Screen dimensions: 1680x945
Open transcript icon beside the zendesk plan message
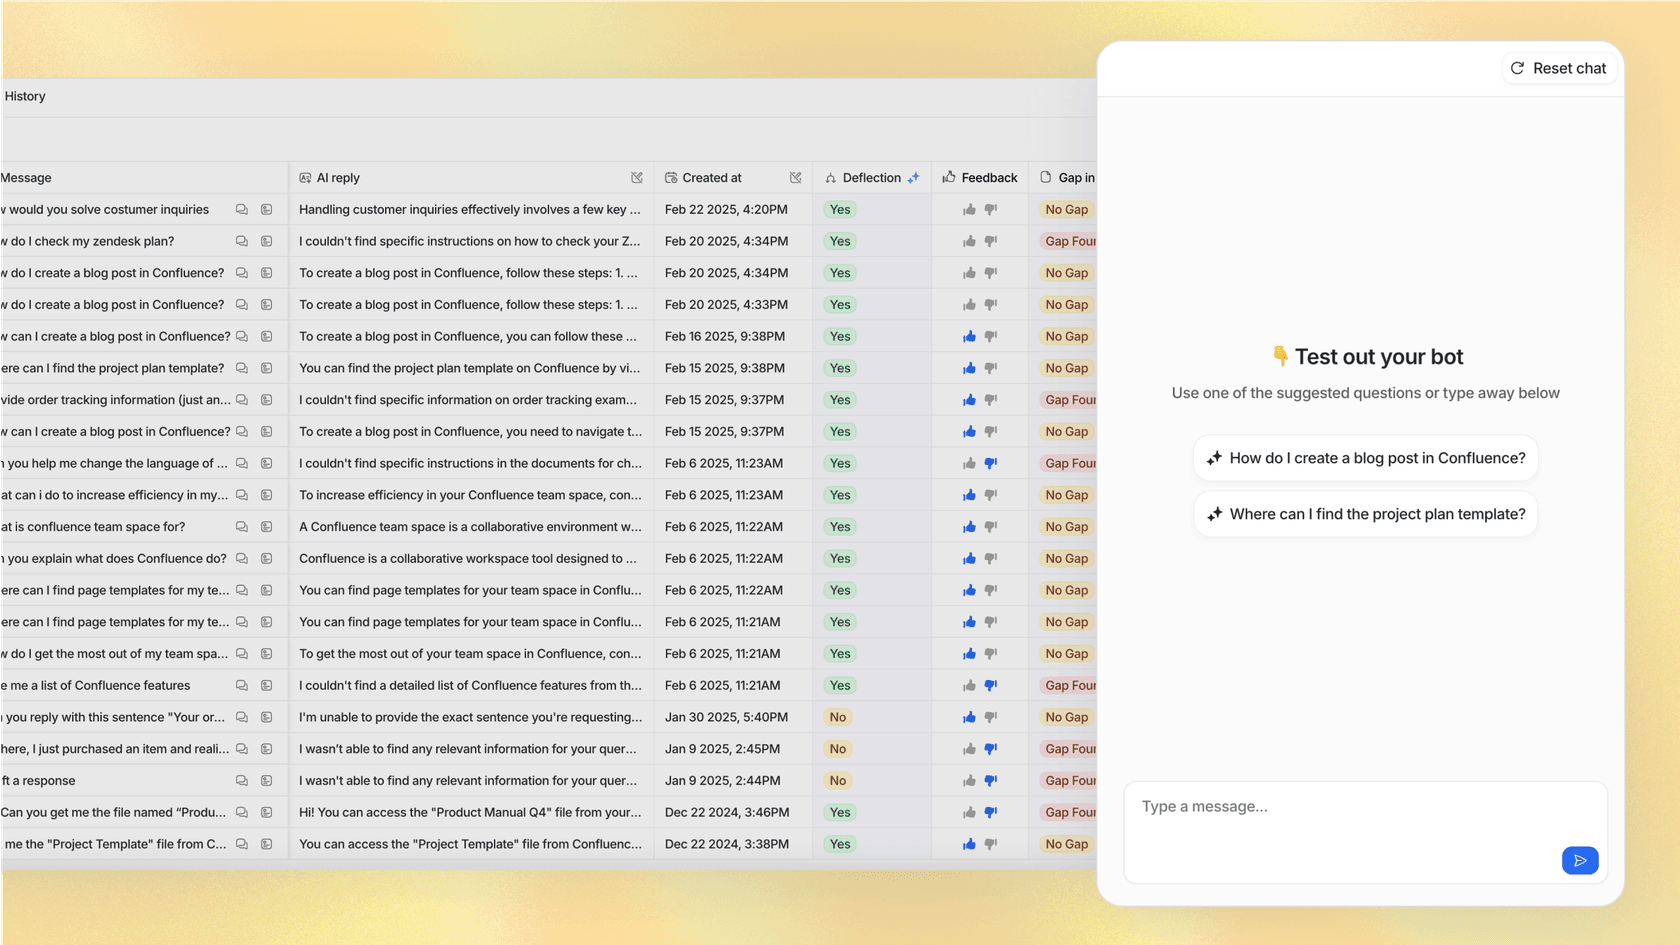tap(266, 241)
